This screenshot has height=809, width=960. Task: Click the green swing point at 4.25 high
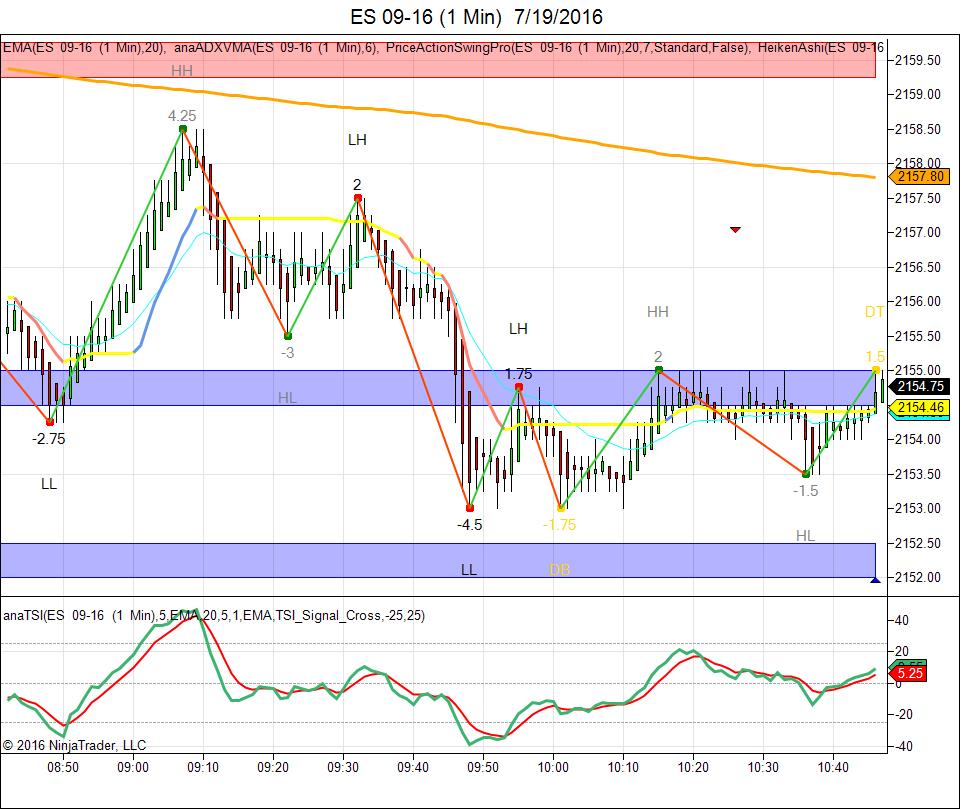(182, 129)
